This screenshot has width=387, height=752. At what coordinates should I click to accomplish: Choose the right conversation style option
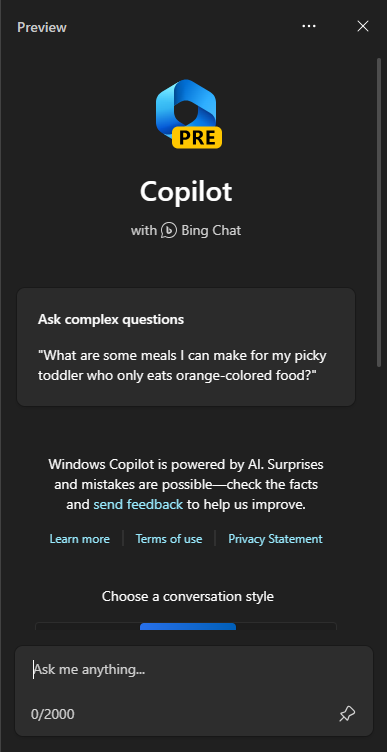point(286,626)
